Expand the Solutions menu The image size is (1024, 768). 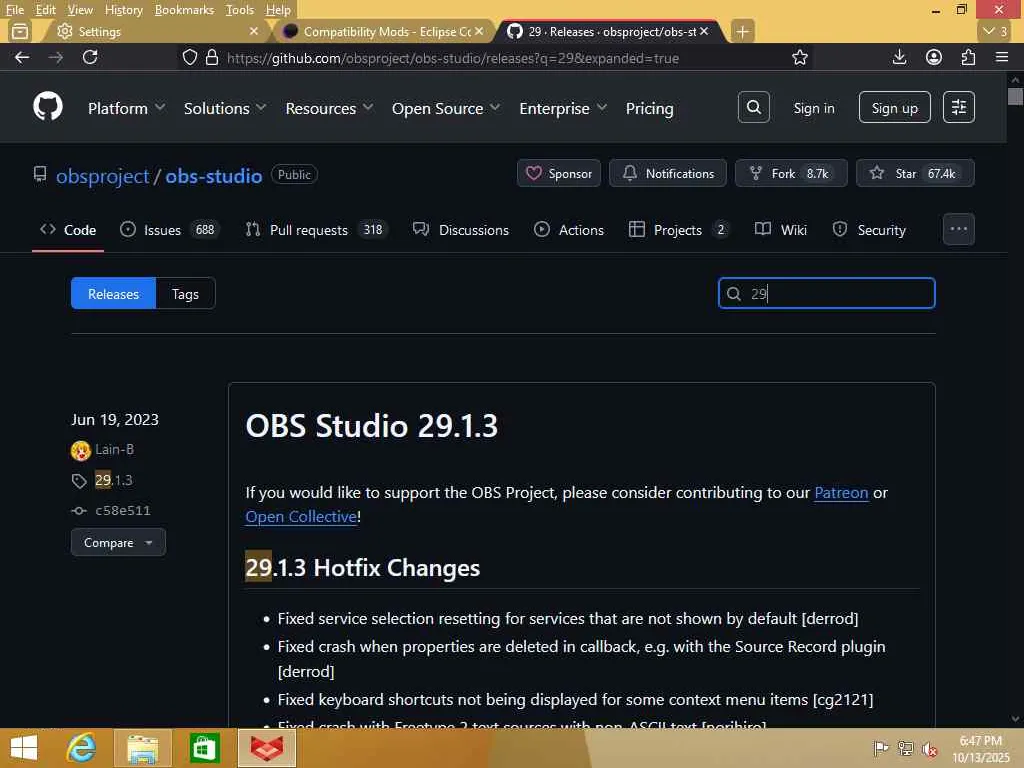[225, 108]
